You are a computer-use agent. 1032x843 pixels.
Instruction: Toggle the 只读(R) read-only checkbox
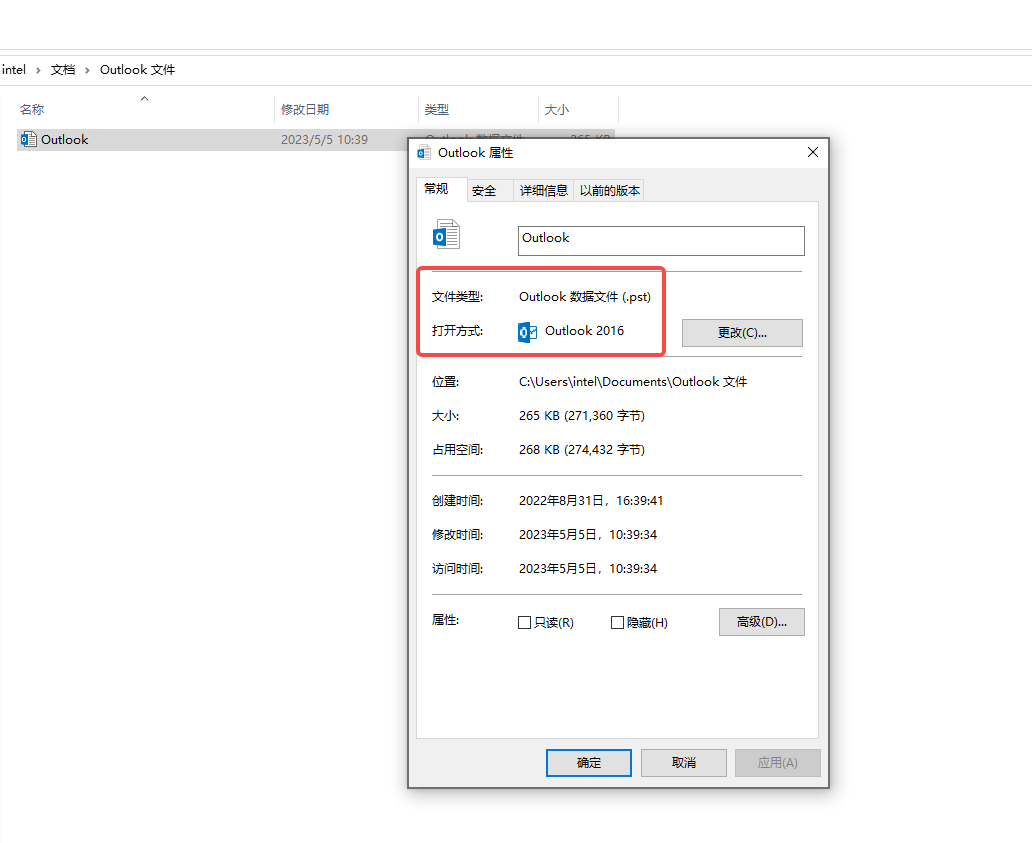pos(525,623)
